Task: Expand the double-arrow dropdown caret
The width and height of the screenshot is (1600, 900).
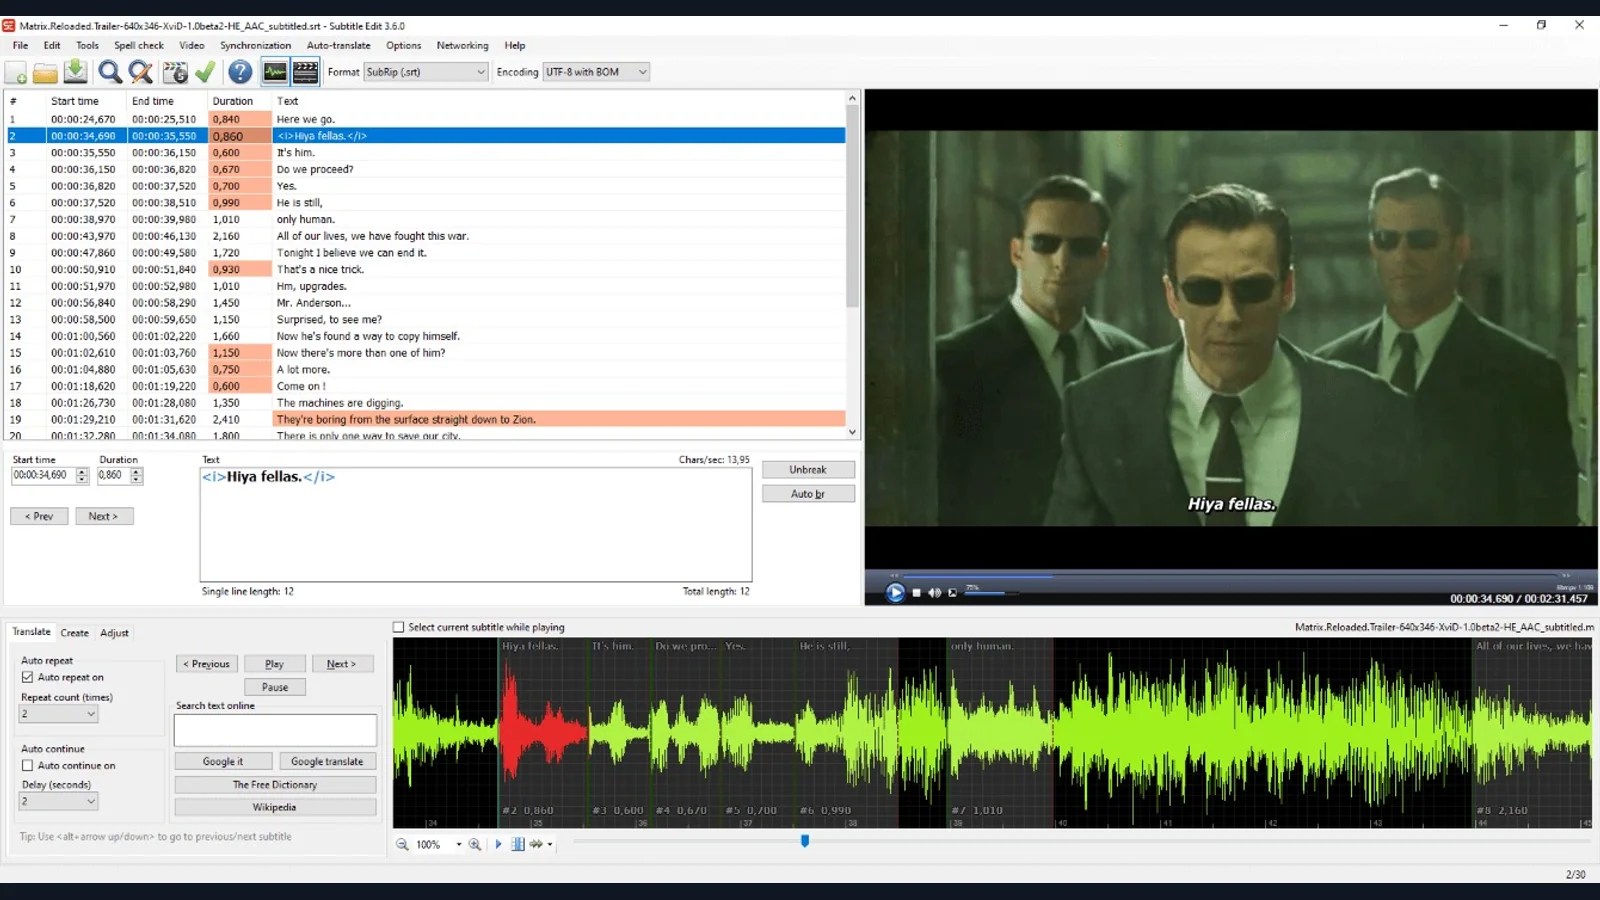Action: (550, 845)
